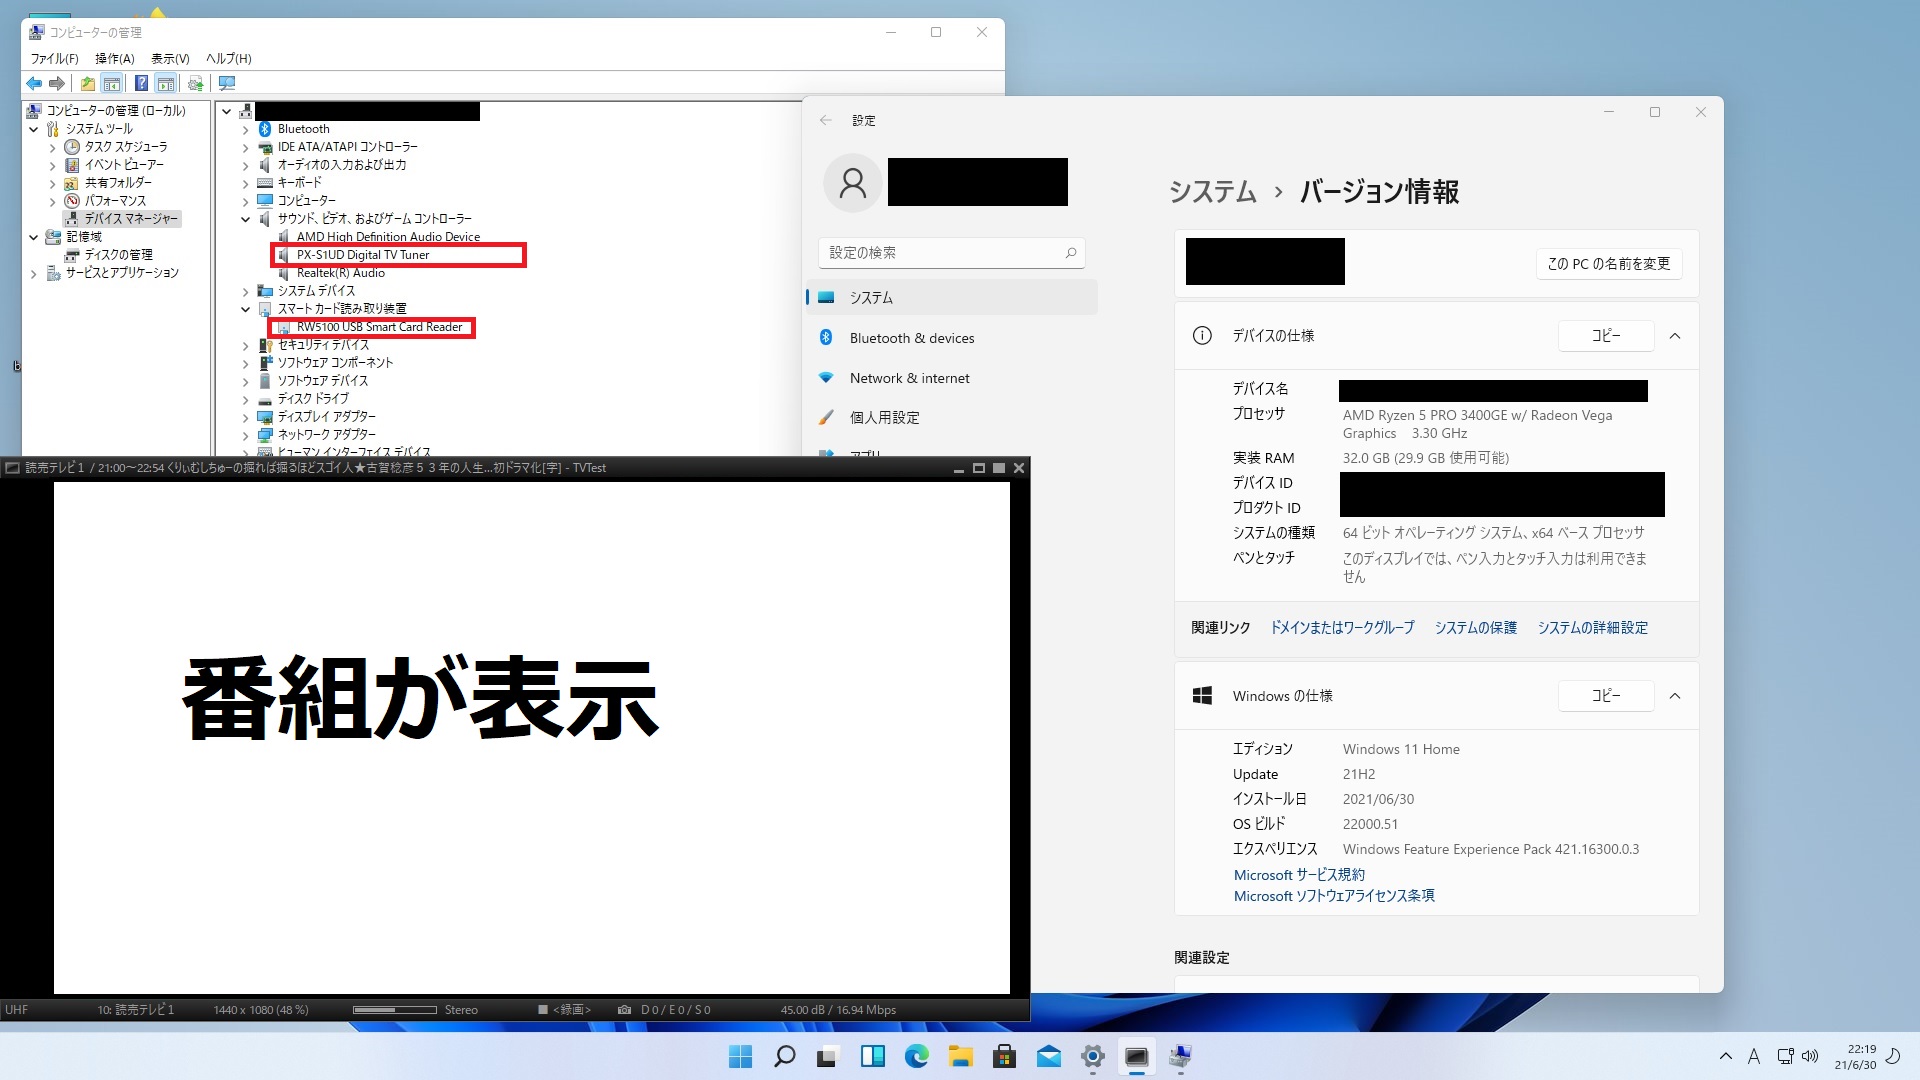Toggle the show/hide action pane toolbar button
This screenshot has width=1920, height=1080.
tap(166, 83)
